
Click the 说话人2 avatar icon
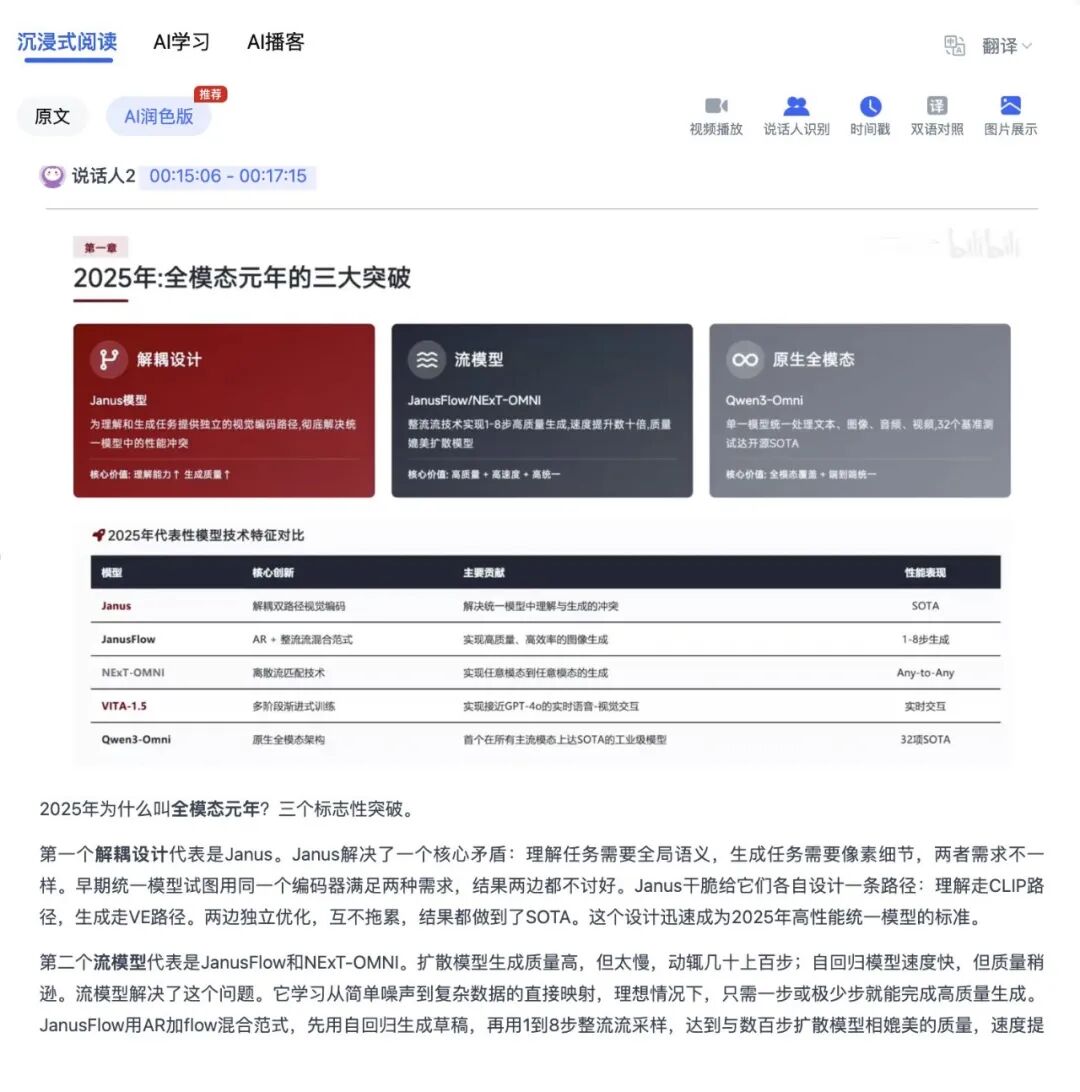pyautogui.click(x=52, y=176)
